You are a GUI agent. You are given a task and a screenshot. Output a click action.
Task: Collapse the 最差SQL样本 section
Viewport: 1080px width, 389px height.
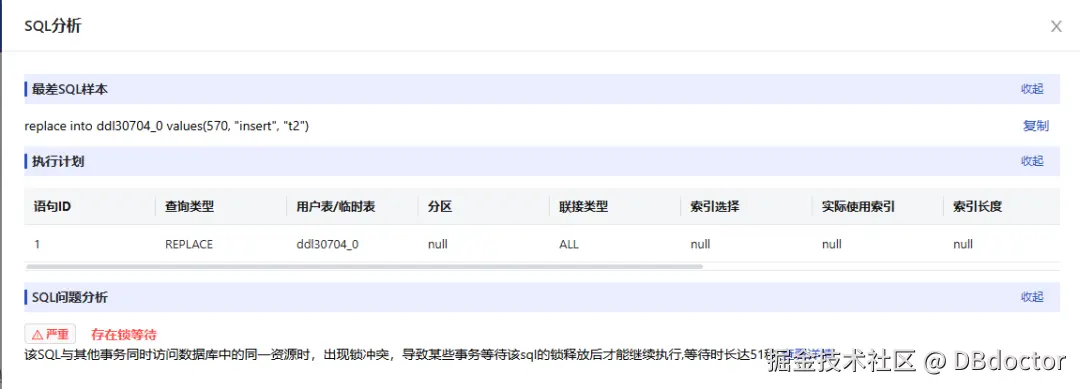pos(1032,89)
